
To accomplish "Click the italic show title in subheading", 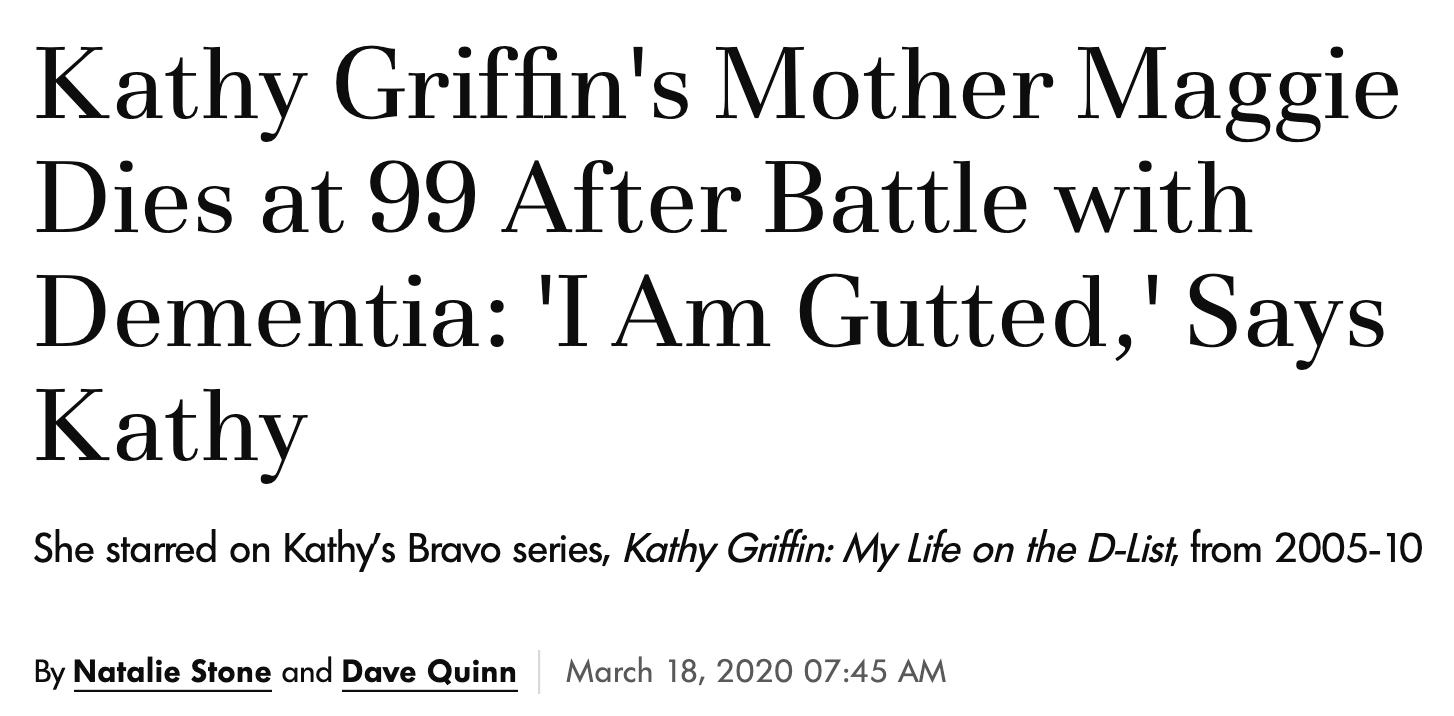I will click(x=898, y=549).
